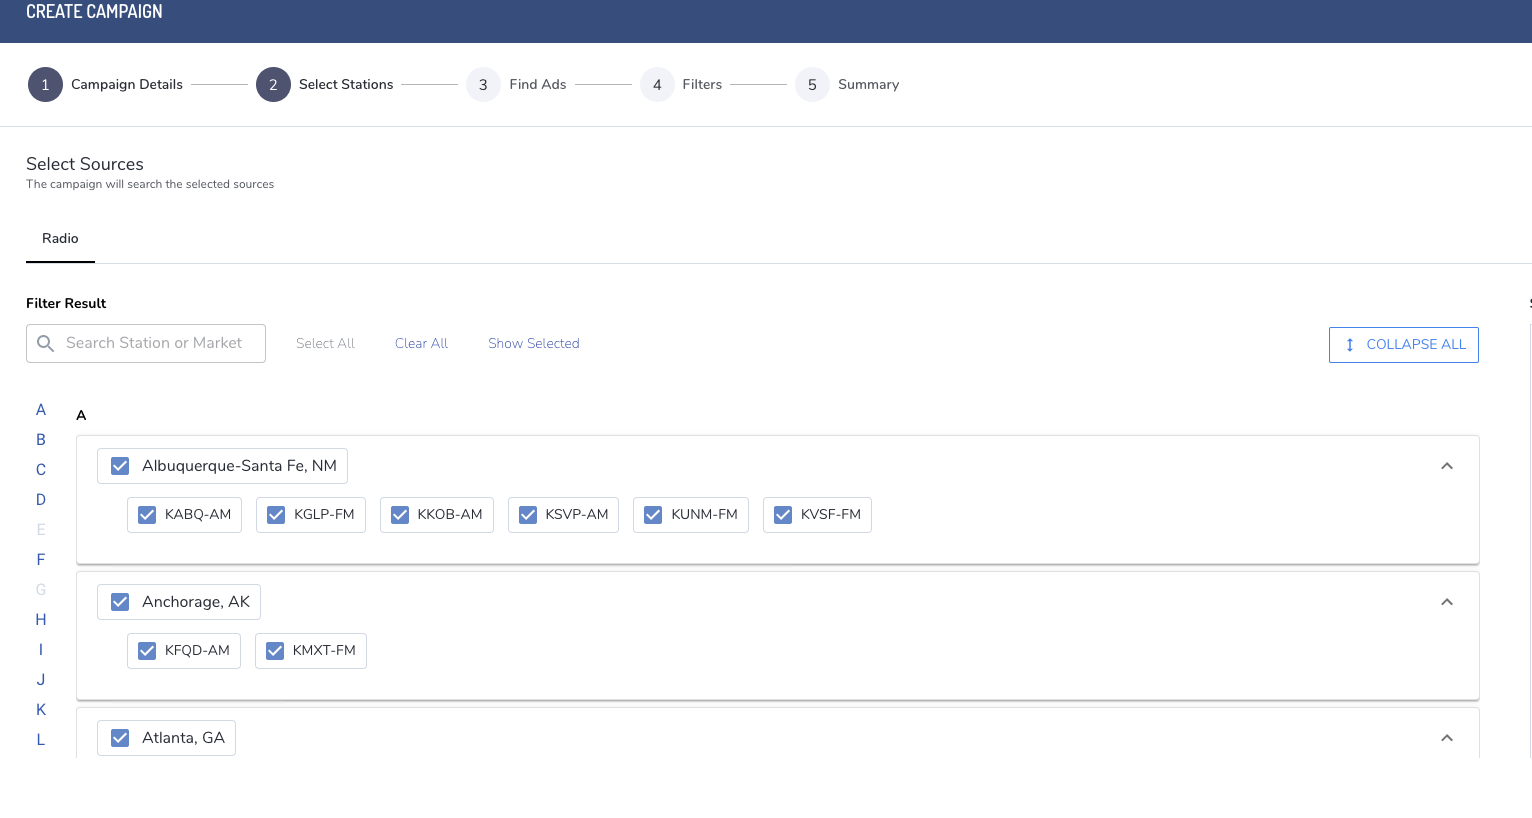Screen dimensions: 1532x818
Task: Toggle the Atlanta, GA checkbox off
Action: coord(119,737)
